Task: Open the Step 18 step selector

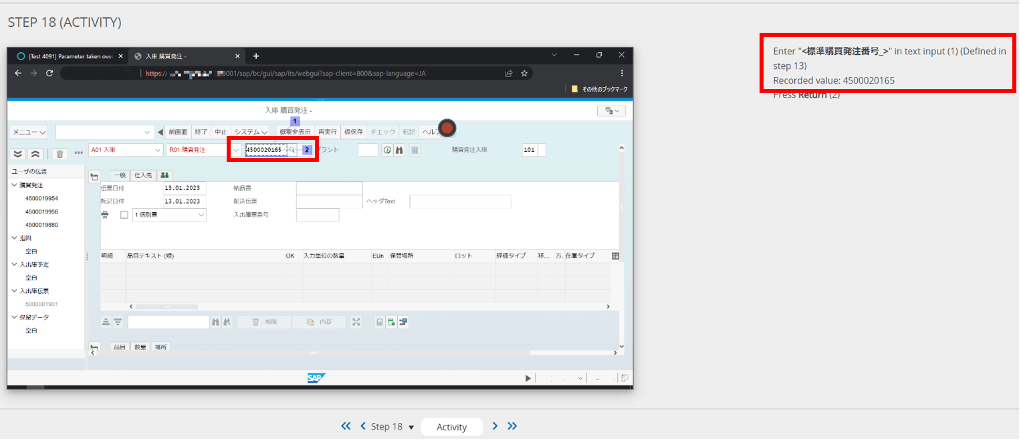Action: point(392,427)
